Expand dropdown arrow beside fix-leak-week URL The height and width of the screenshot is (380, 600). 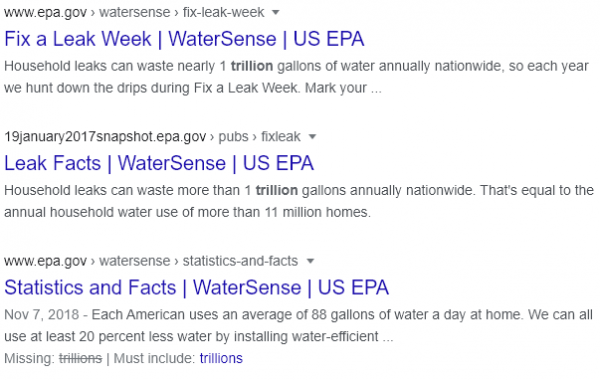click(276, 13)
